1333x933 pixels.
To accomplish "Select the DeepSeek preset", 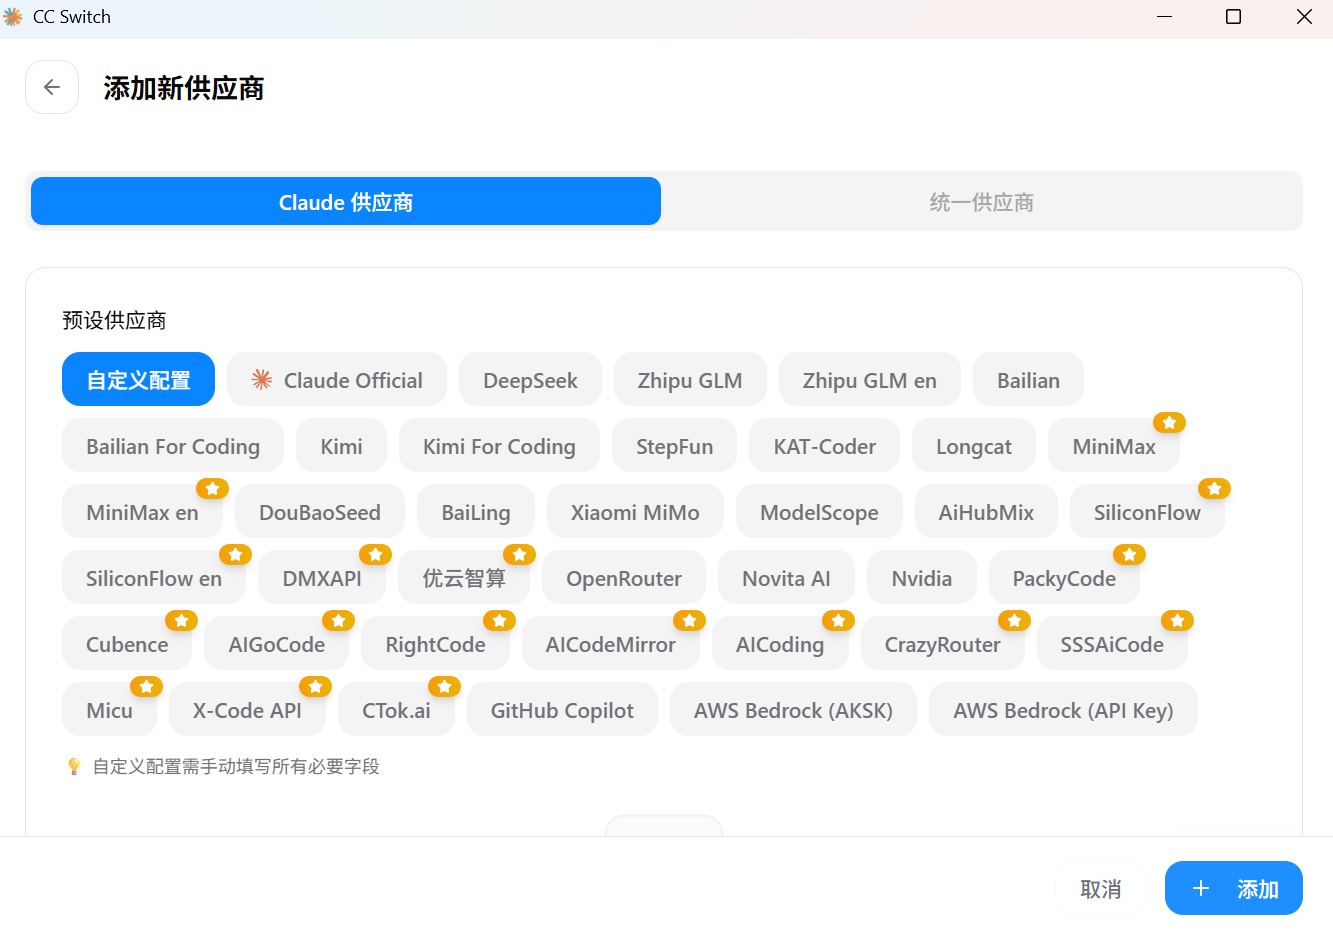I will point(530,379).
